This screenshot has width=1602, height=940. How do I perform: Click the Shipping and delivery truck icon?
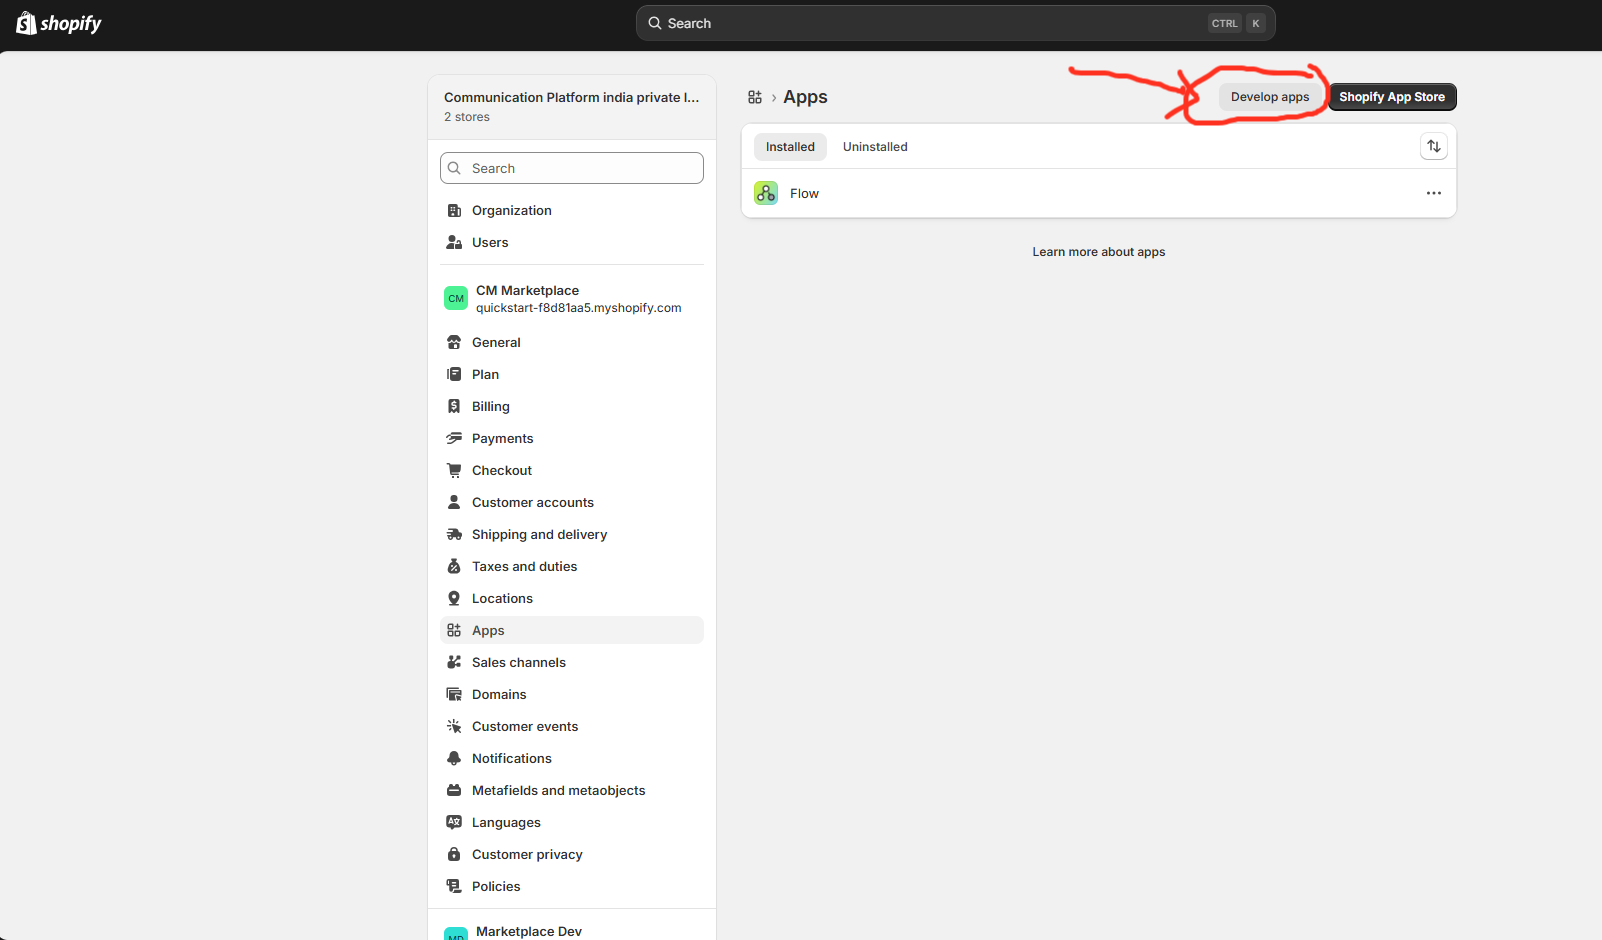[454, 534]
